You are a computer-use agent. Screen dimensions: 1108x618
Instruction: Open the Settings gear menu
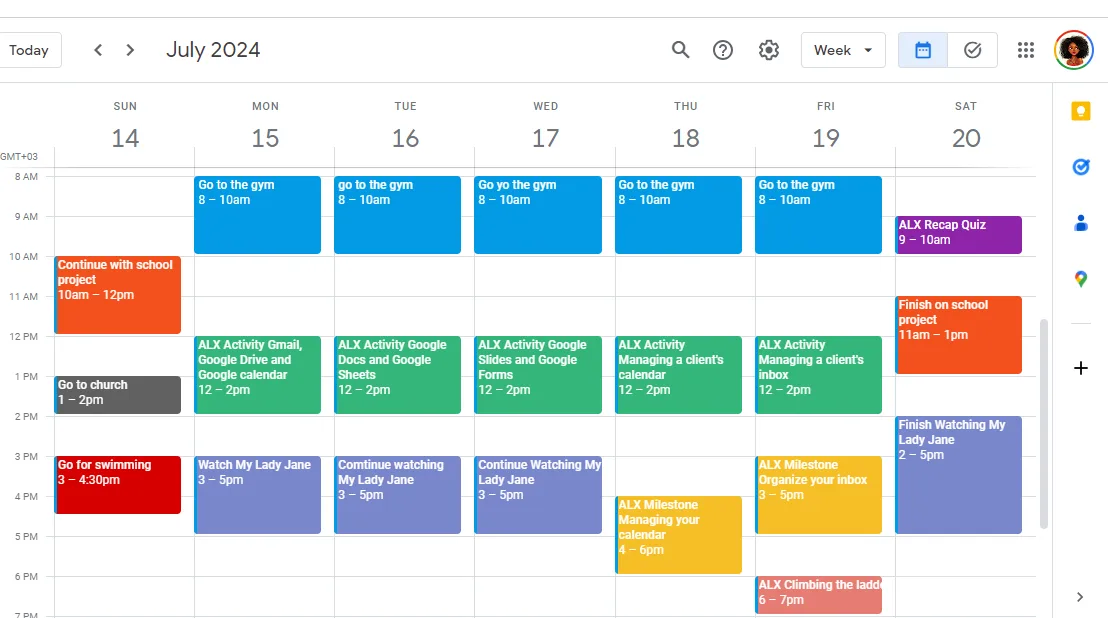769,50
